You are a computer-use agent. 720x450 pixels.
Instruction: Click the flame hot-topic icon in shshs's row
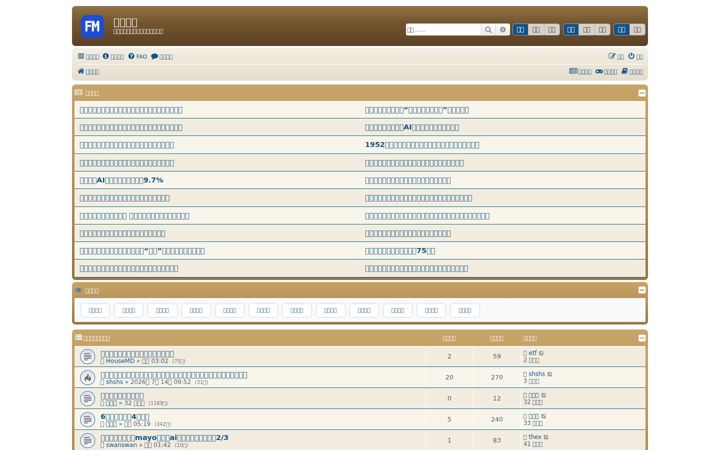point(87,377)
